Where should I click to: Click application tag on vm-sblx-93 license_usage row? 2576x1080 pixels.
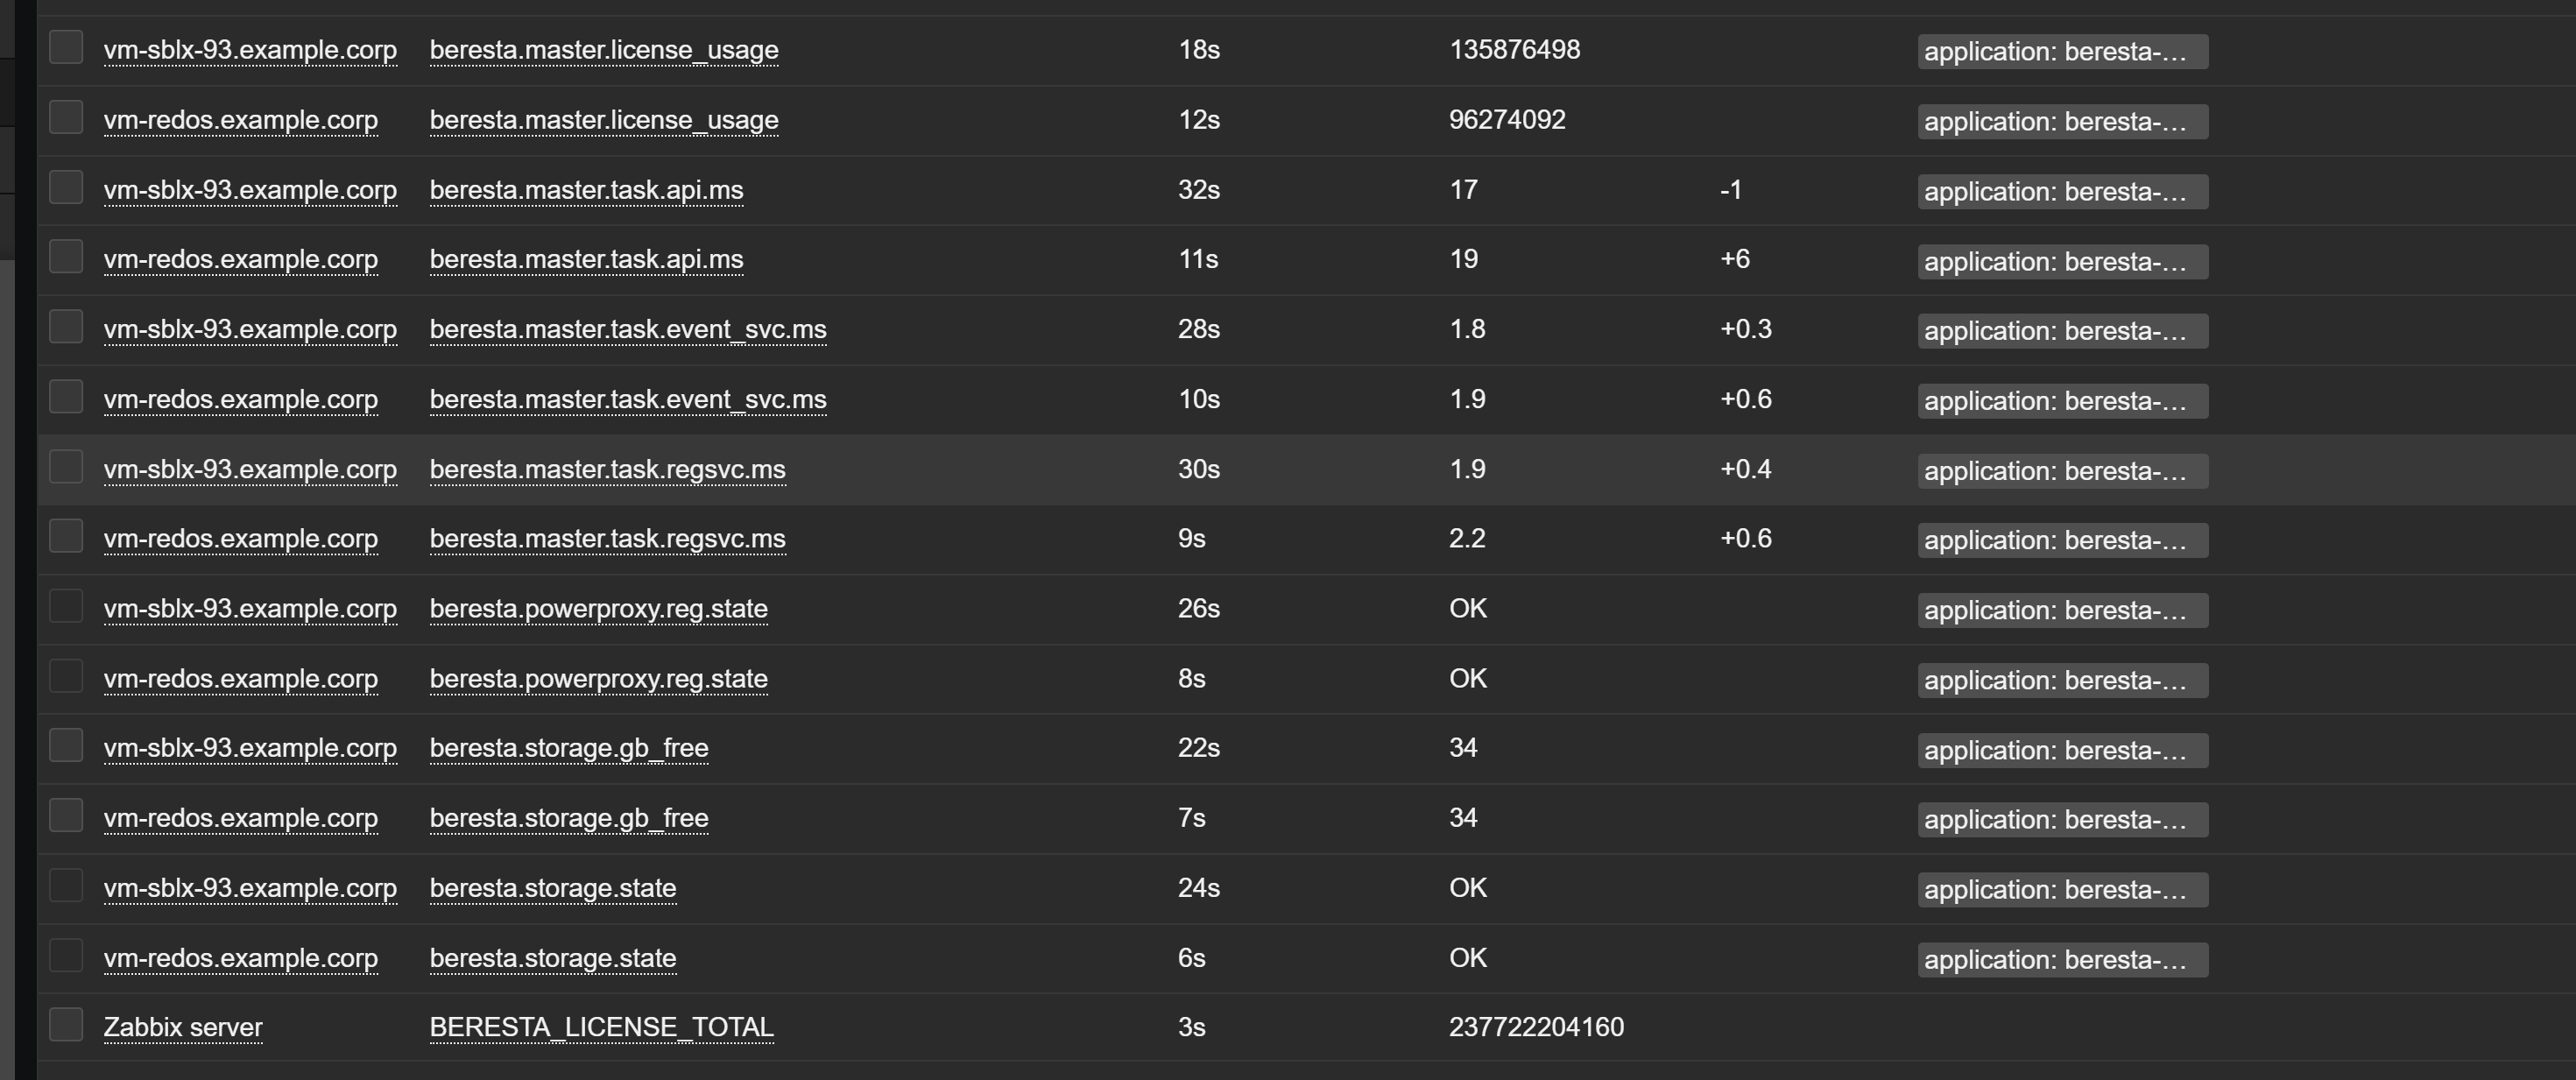pos(2061,52)
